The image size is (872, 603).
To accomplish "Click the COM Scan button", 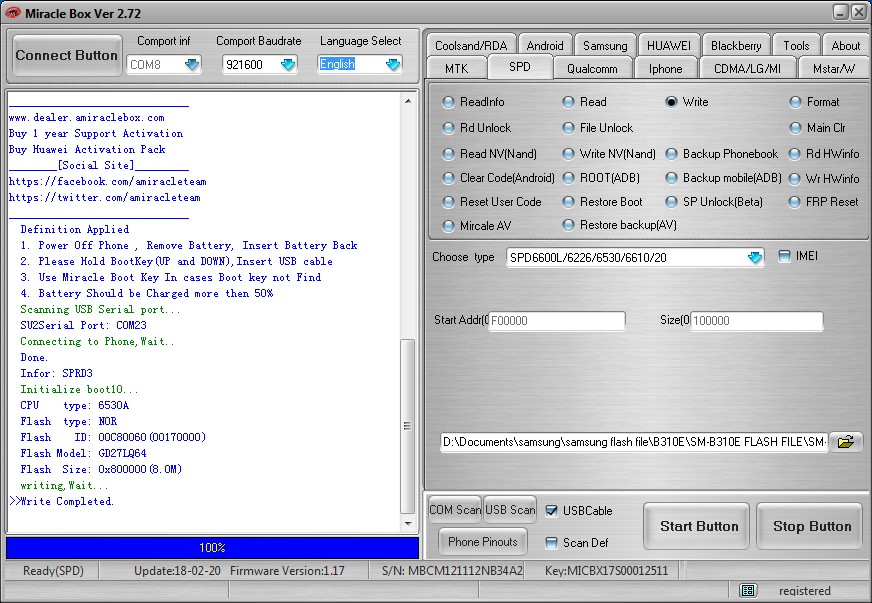I will [455, 510].
